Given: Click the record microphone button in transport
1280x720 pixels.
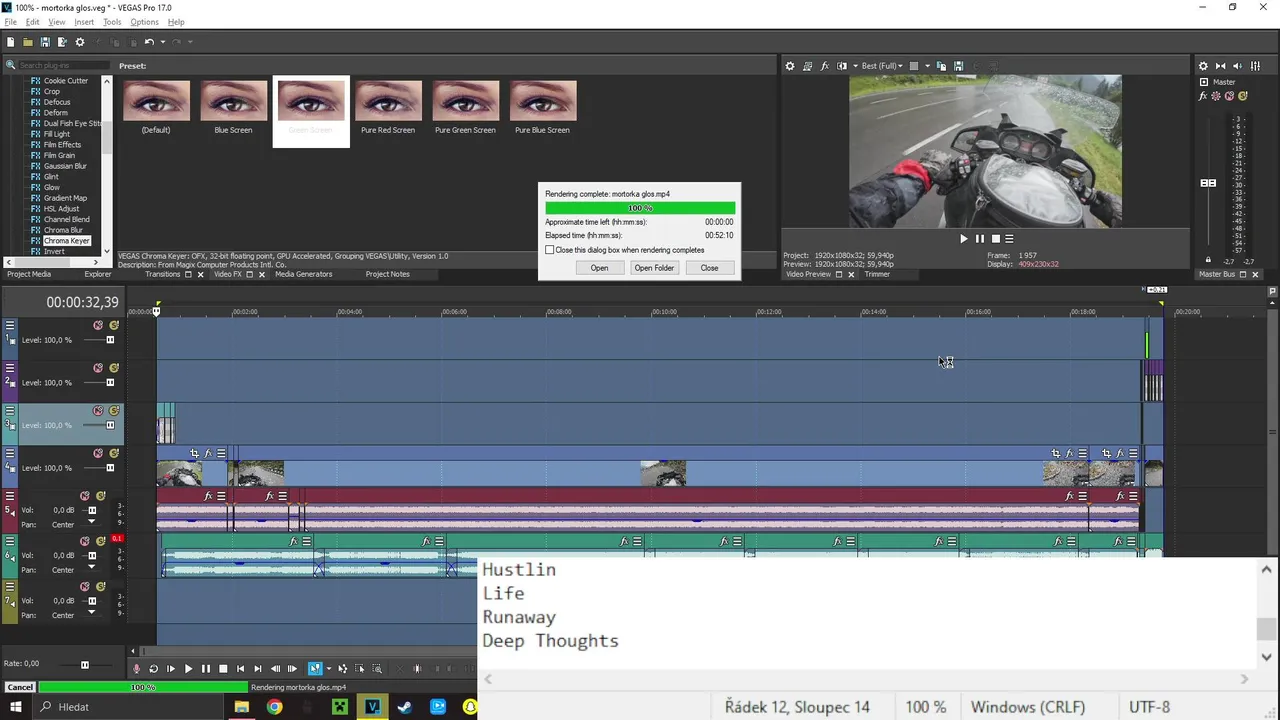Looking at the screenshot, I should (x=137, y=669).
